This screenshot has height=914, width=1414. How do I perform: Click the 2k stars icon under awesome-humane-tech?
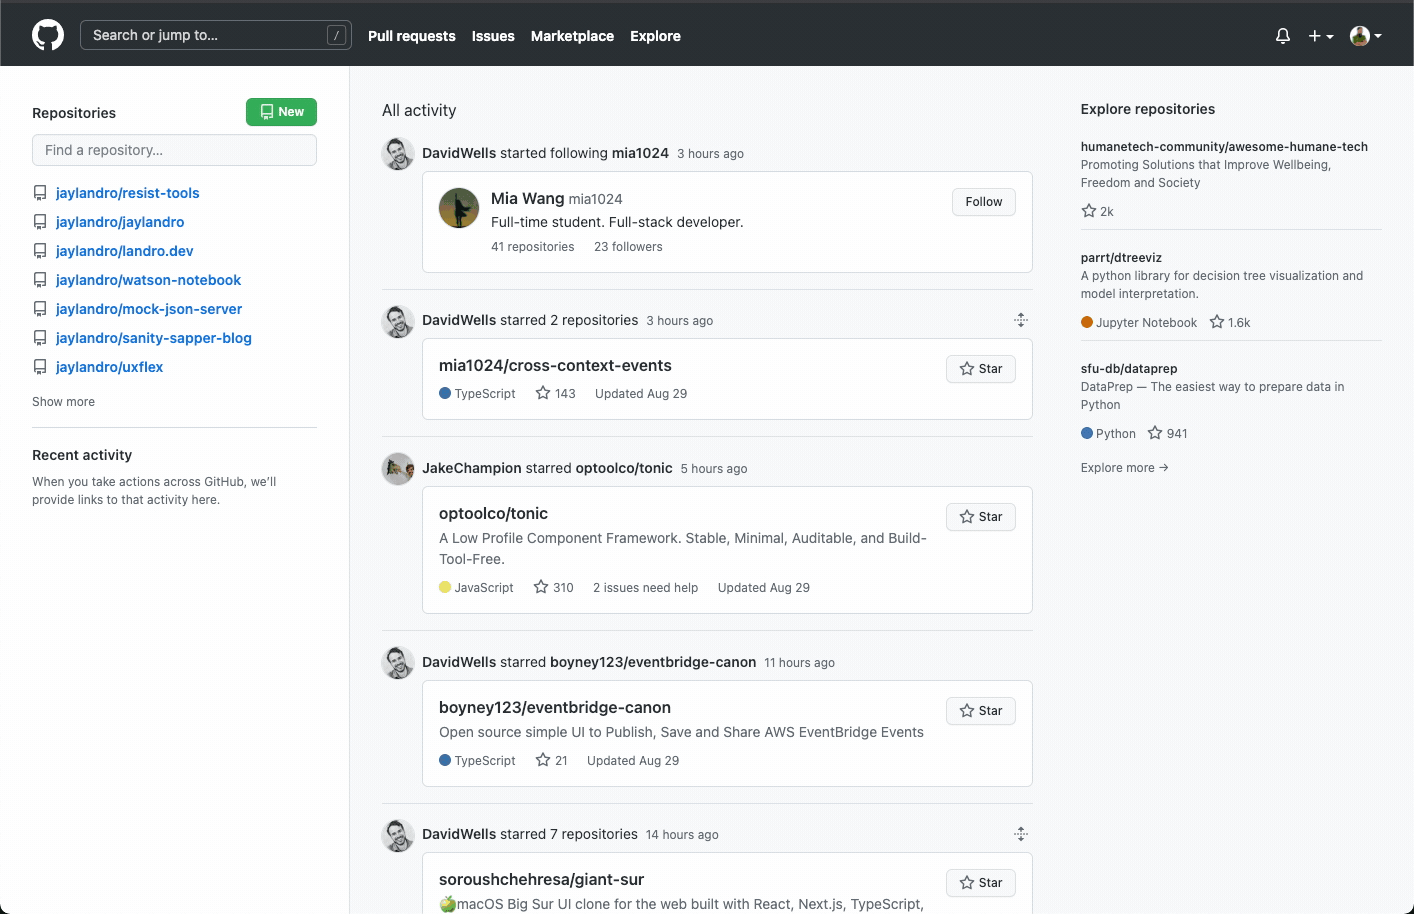pos(1089,211)
